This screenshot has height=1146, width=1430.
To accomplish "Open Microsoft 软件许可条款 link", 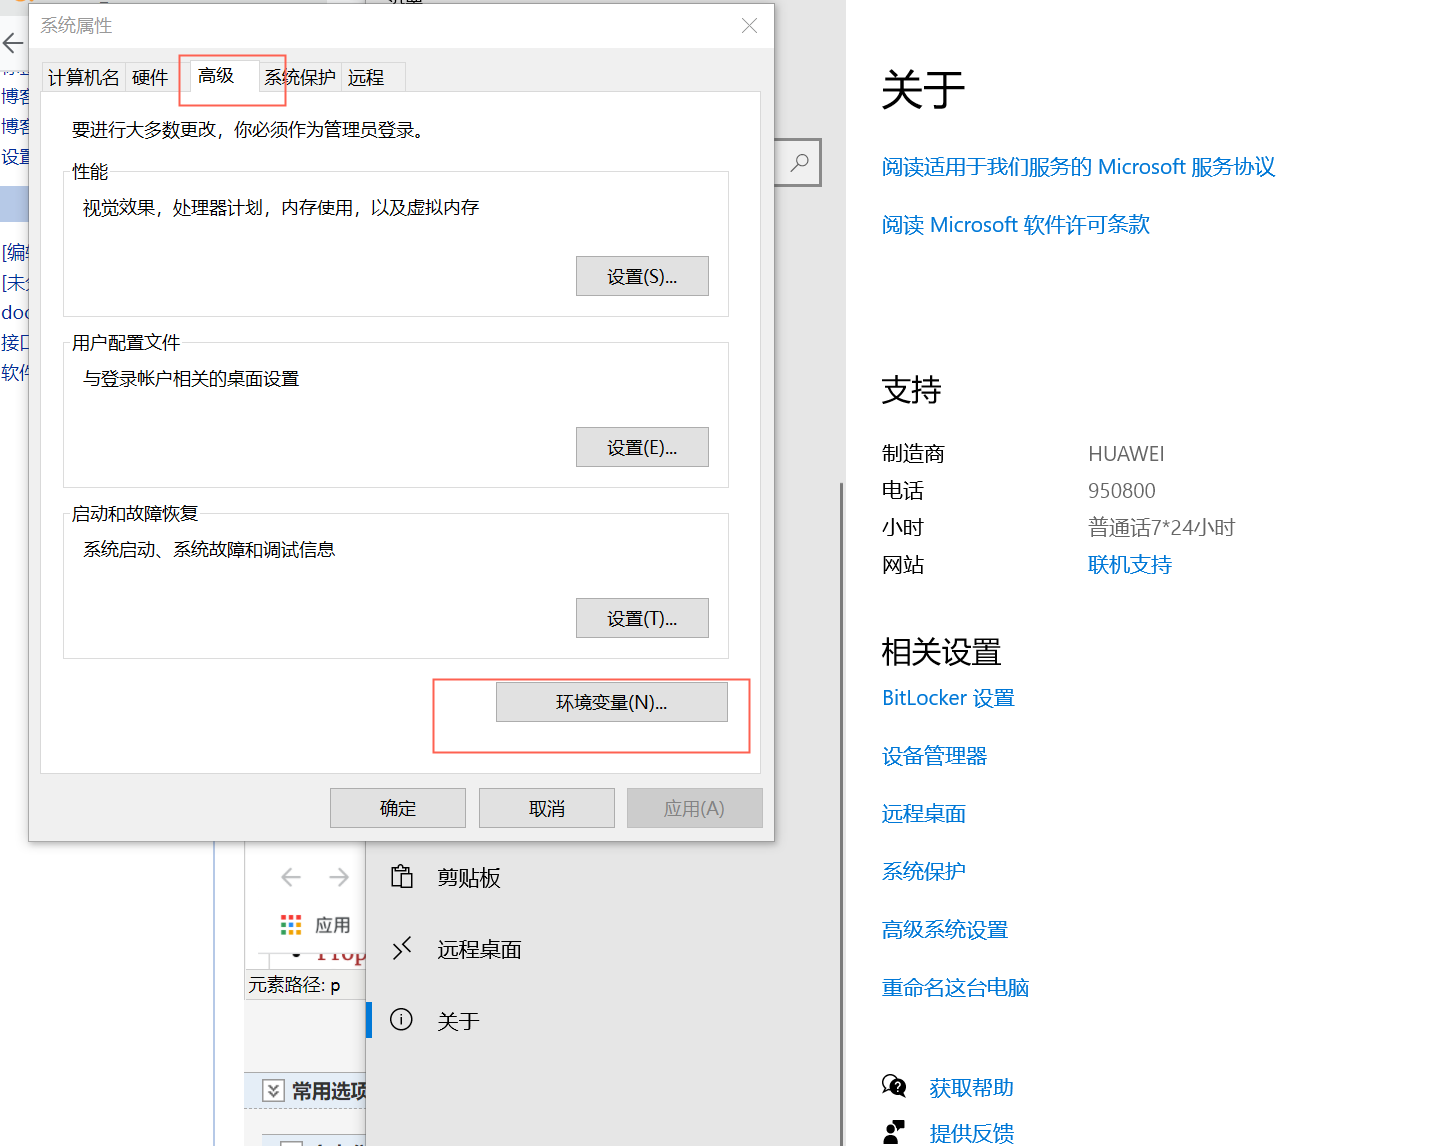I will point(1015,225).
